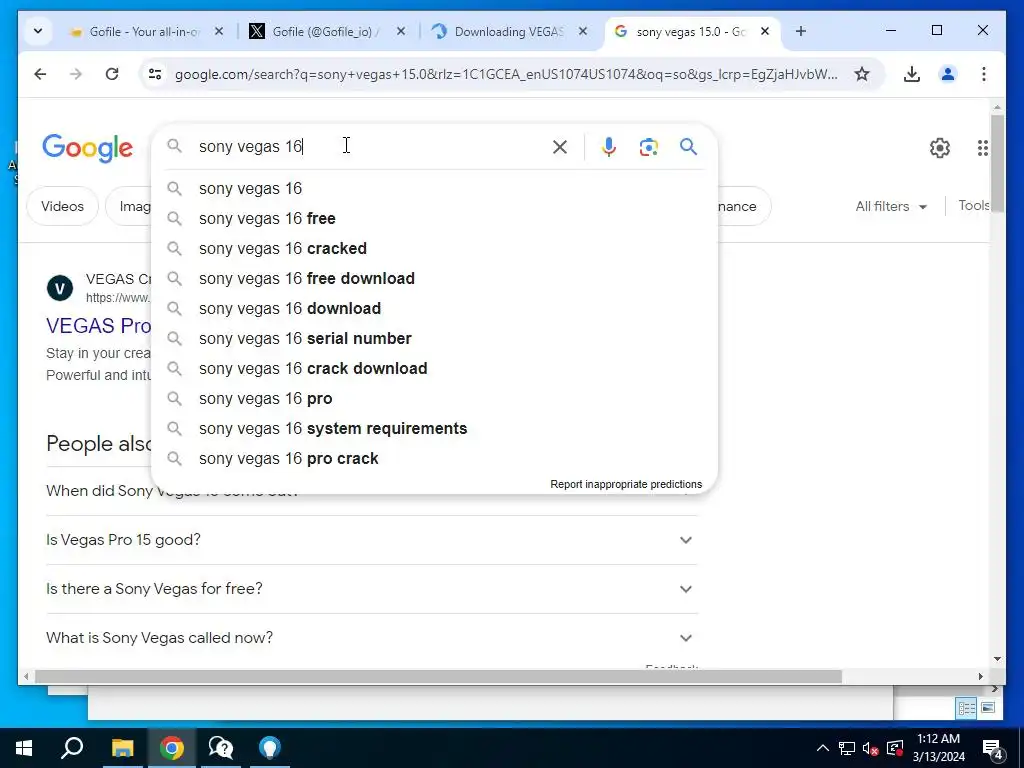Go to the Google logo homepage
Viewport: 1024px width, 768px height.
click(x=88, y=148)
